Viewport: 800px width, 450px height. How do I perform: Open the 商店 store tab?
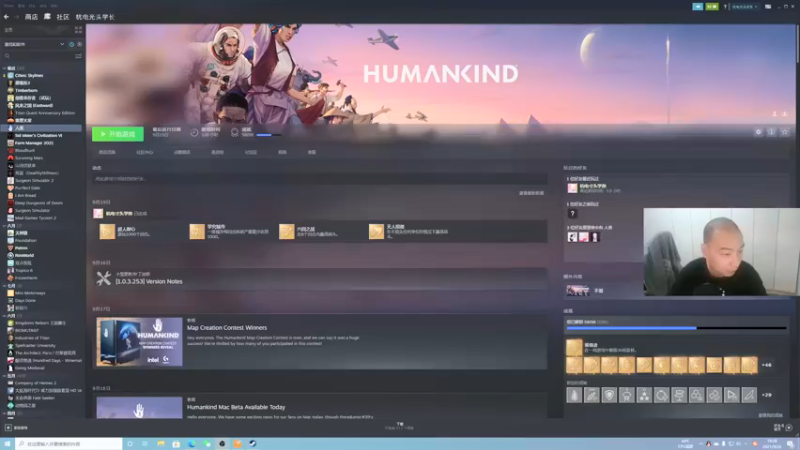[31, 17]
